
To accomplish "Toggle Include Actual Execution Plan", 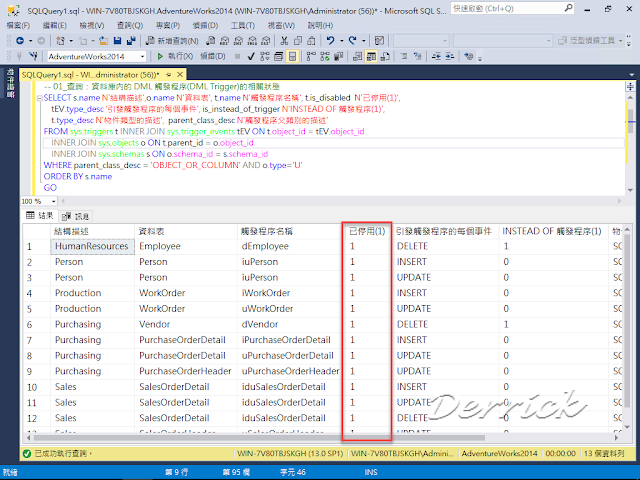I will click(x=311, y=56).
